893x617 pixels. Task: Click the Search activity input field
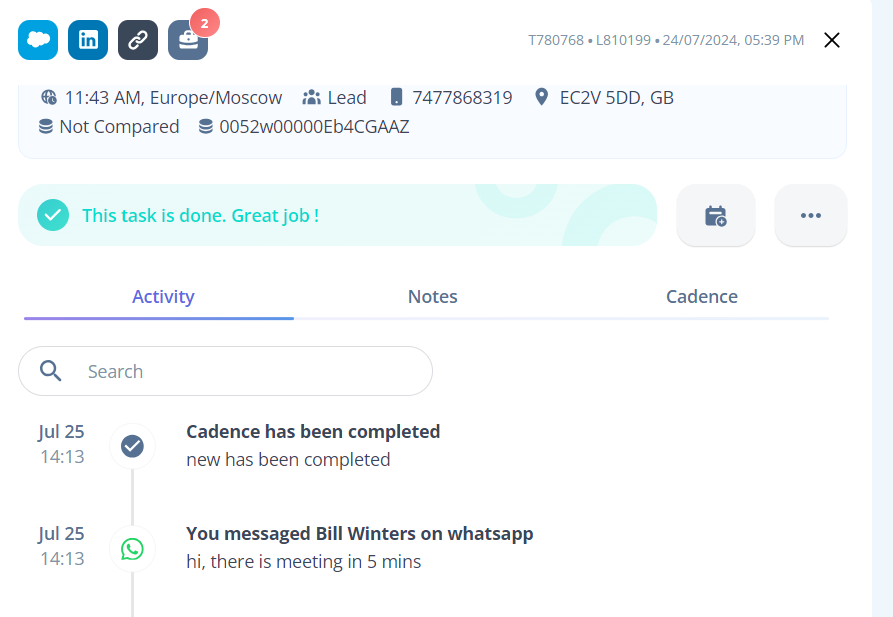226,371
